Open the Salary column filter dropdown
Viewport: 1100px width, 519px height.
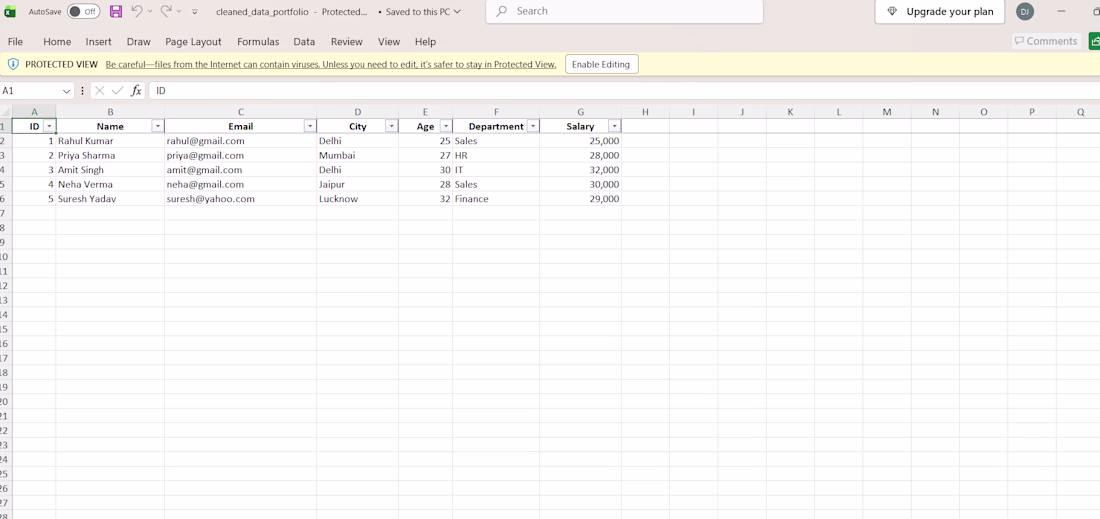click(615, 126)
